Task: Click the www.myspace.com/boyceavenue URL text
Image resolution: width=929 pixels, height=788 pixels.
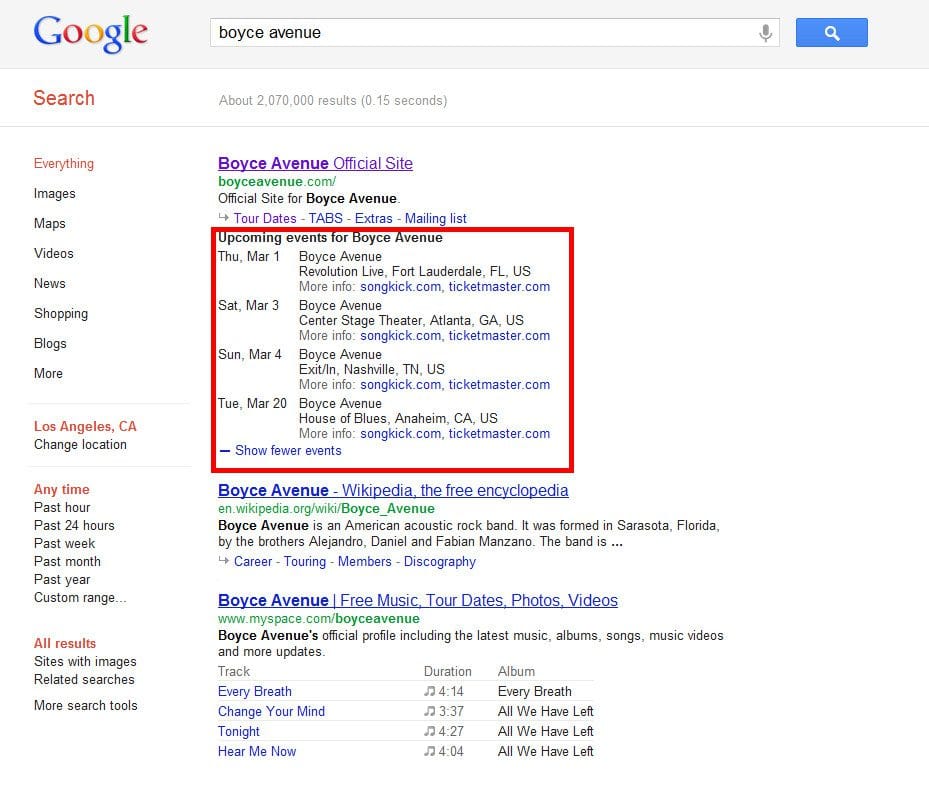Action: [x=319, y=619]
